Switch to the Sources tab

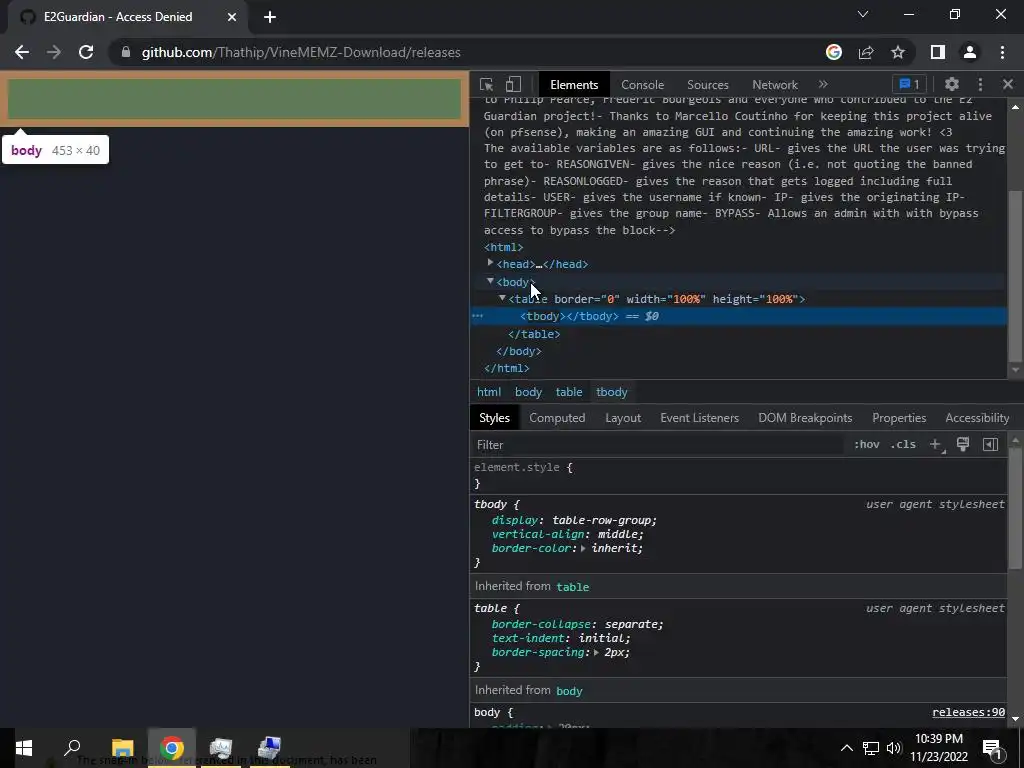click(708, 85)
